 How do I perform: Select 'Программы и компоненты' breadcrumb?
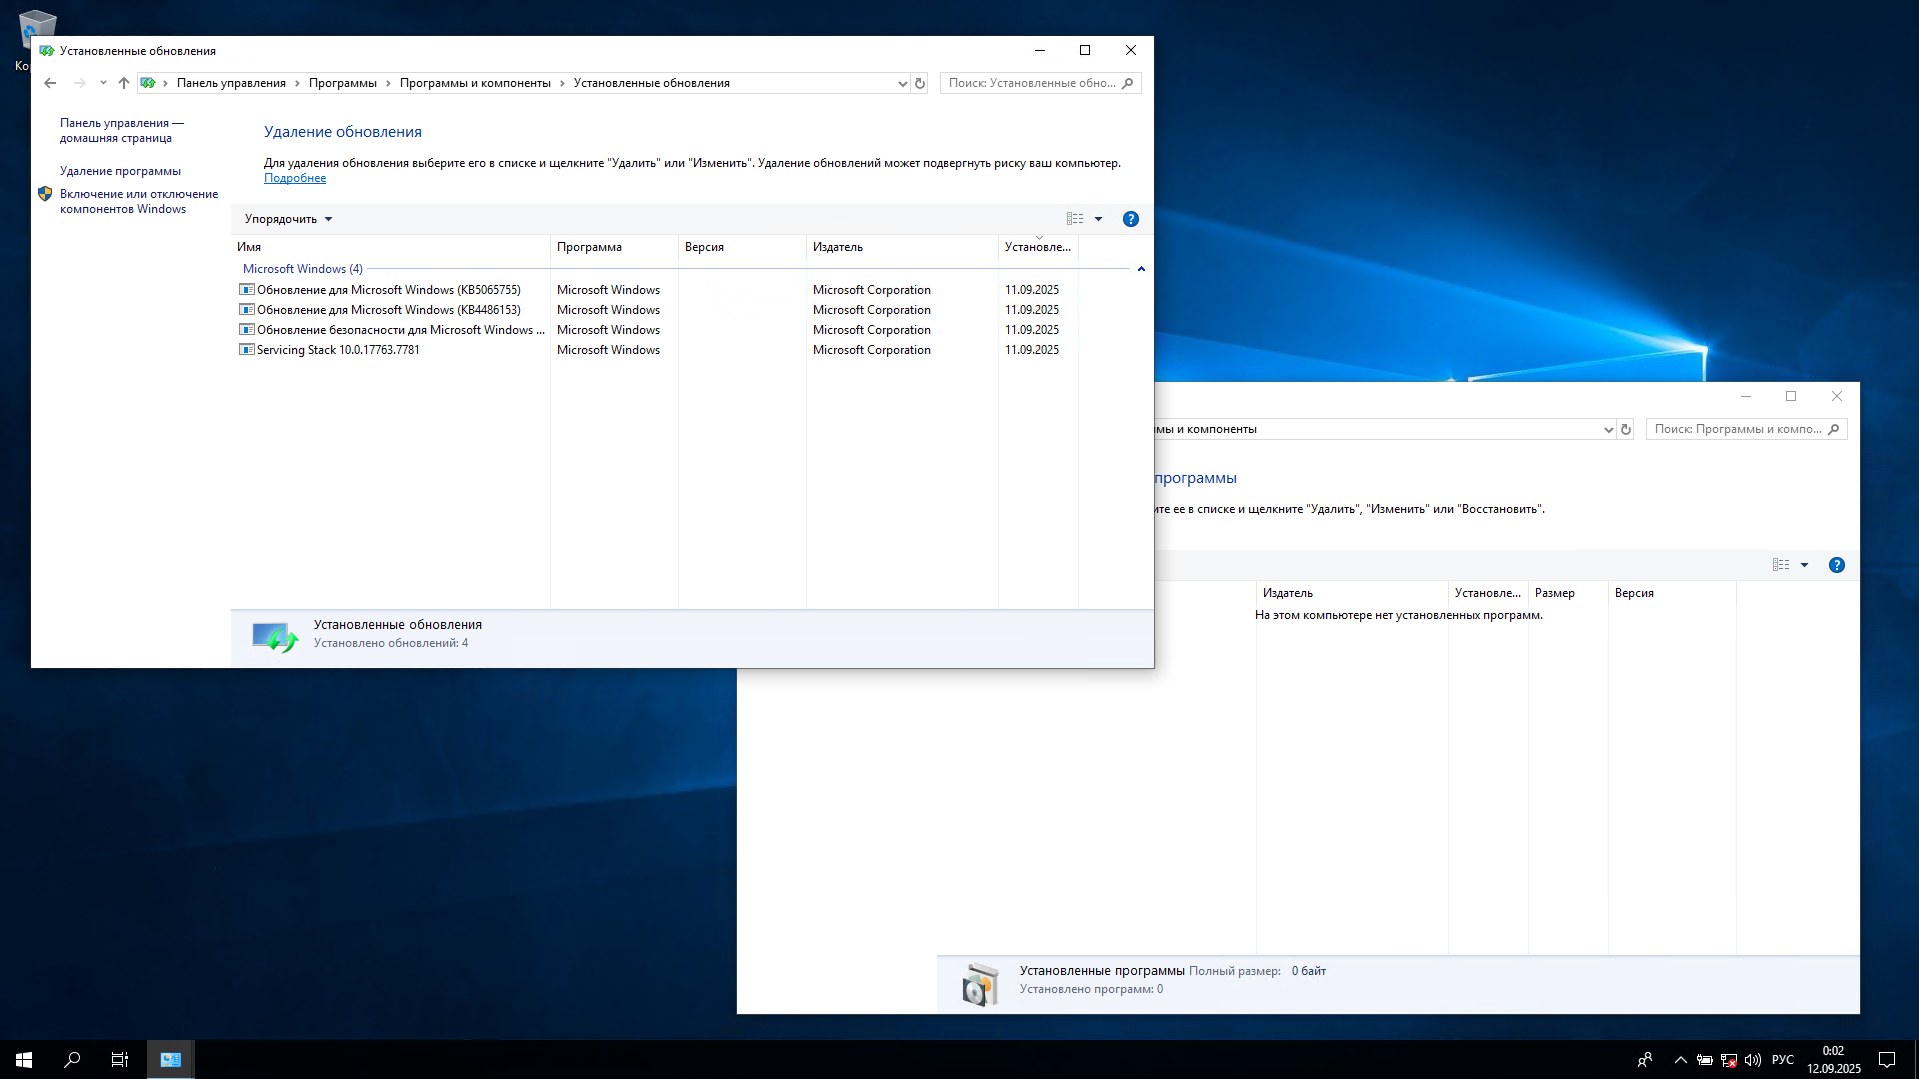[475, 83]
